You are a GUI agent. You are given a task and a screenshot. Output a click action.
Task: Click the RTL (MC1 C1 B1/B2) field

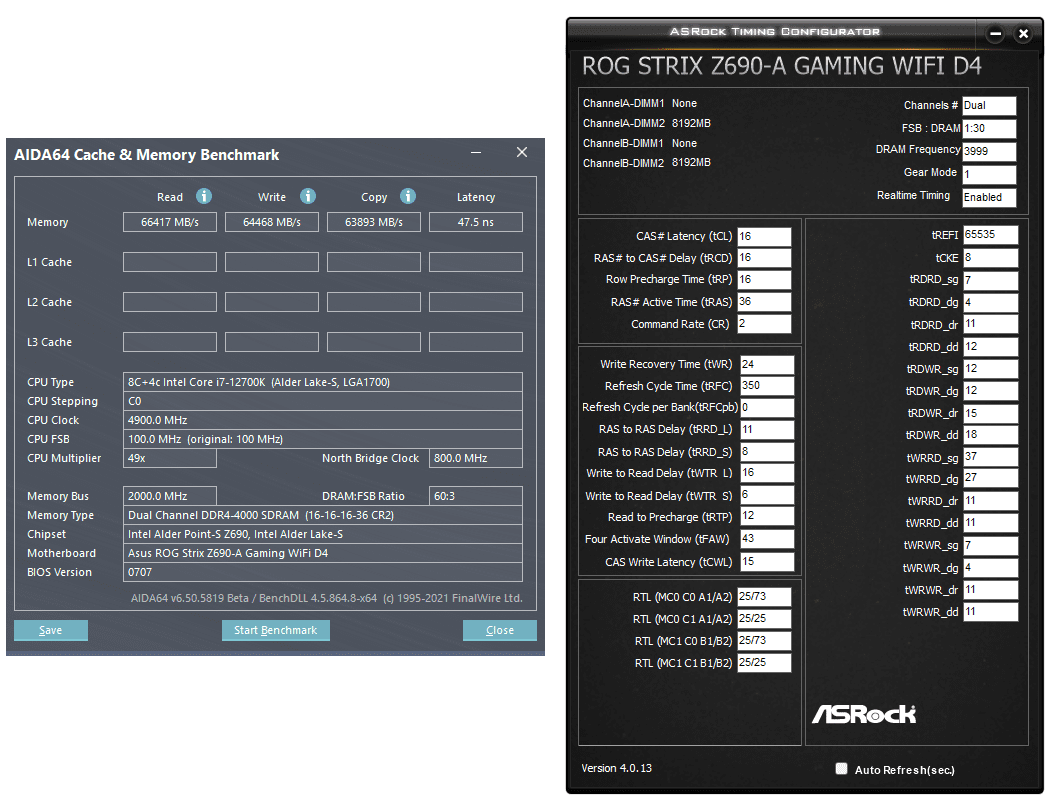(764, 663)
